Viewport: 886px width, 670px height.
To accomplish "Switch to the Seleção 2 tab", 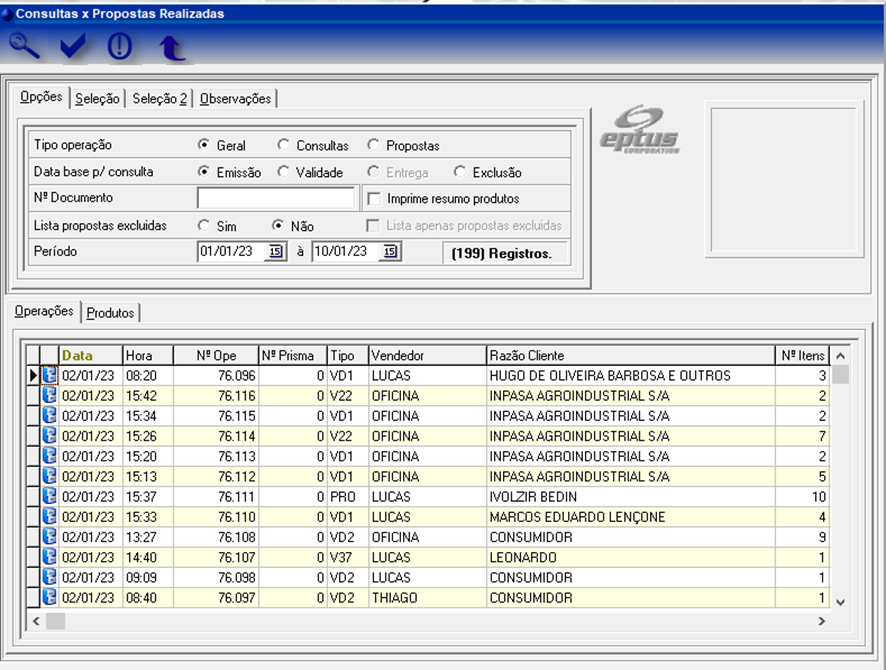I will (x=159, y=98).
